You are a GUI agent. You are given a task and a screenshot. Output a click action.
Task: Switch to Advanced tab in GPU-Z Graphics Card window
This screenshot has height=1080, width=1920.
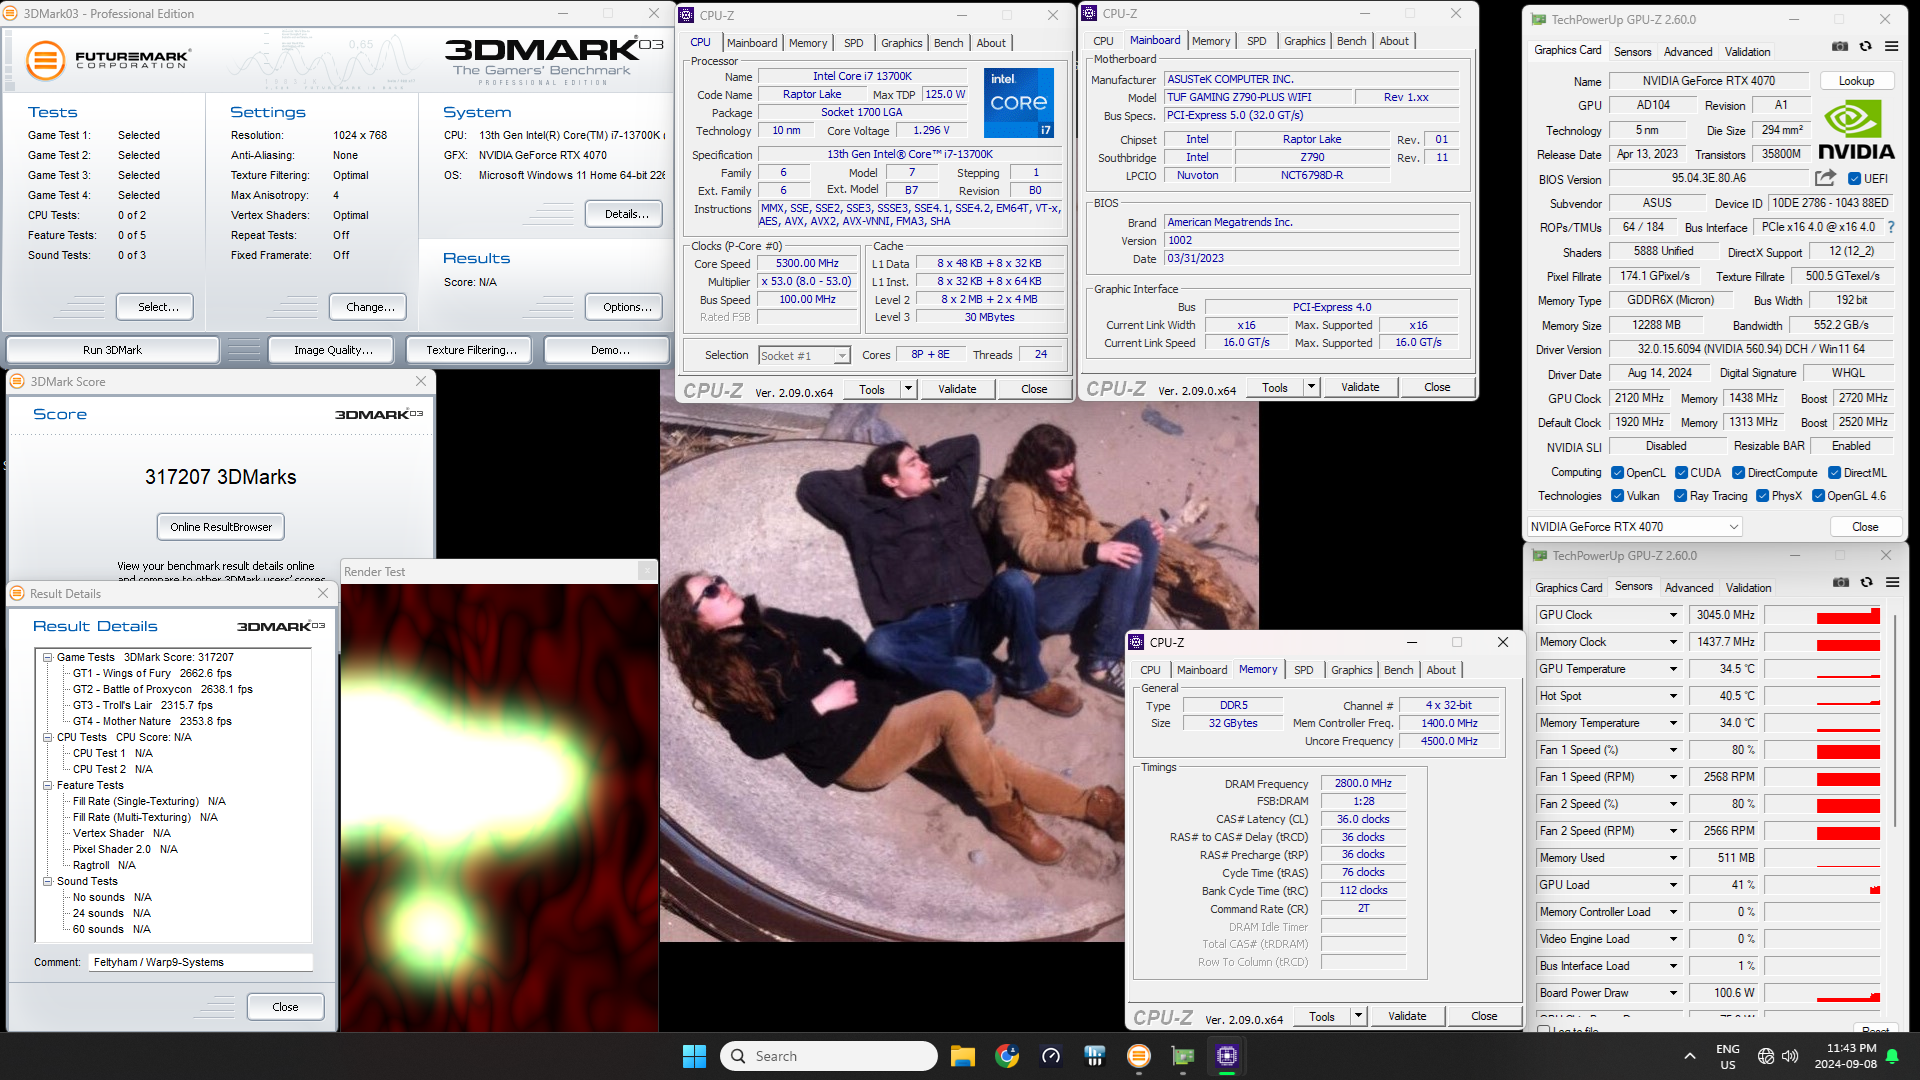tap(1688, 51)
